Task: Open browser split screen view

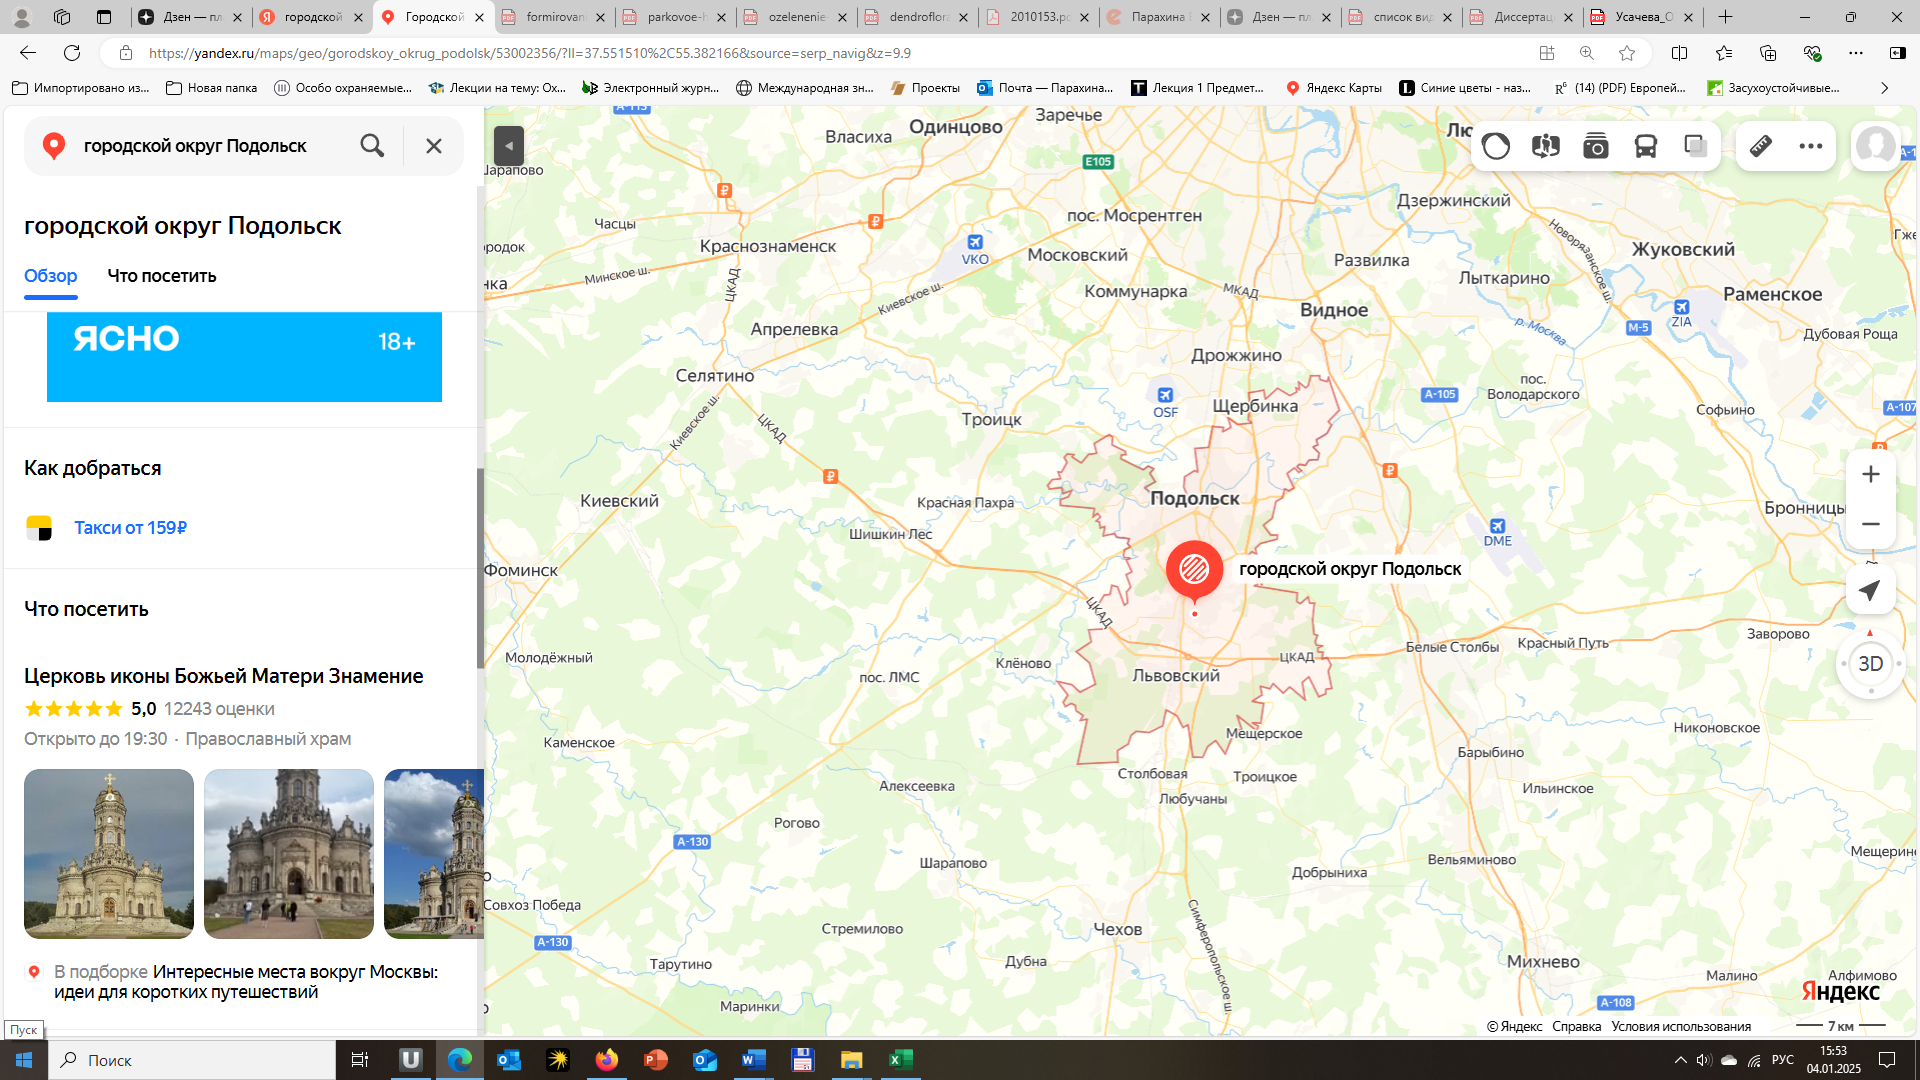Action: point(1680,53)
